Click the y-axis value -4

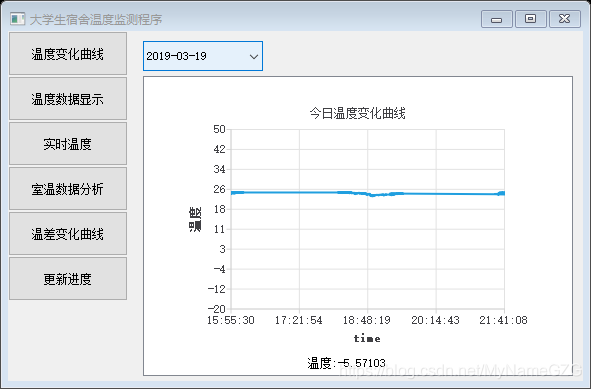coord(219,269)
